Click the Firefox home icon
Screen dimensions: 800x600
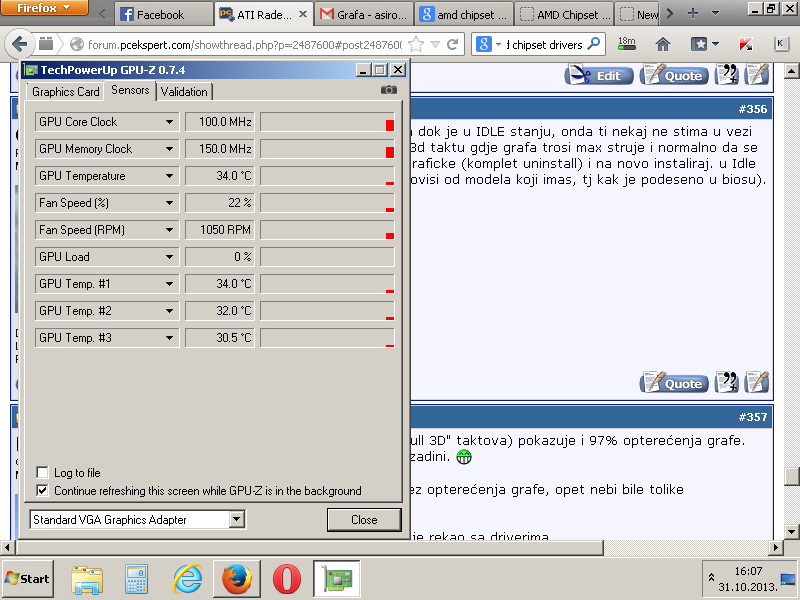click(x=662, y=44)
